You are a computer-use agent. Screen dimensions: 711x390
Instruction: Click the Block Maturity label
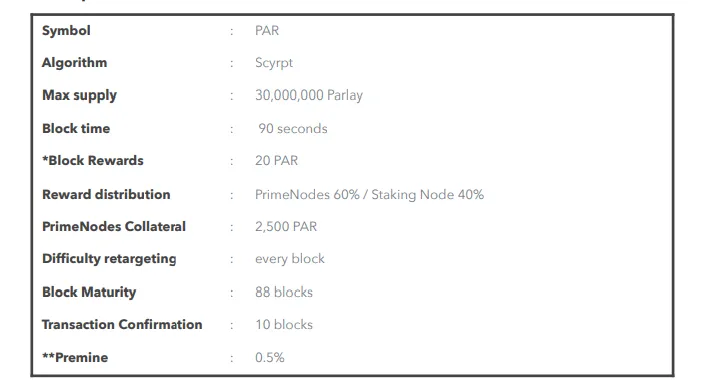(x=89, y=292)
